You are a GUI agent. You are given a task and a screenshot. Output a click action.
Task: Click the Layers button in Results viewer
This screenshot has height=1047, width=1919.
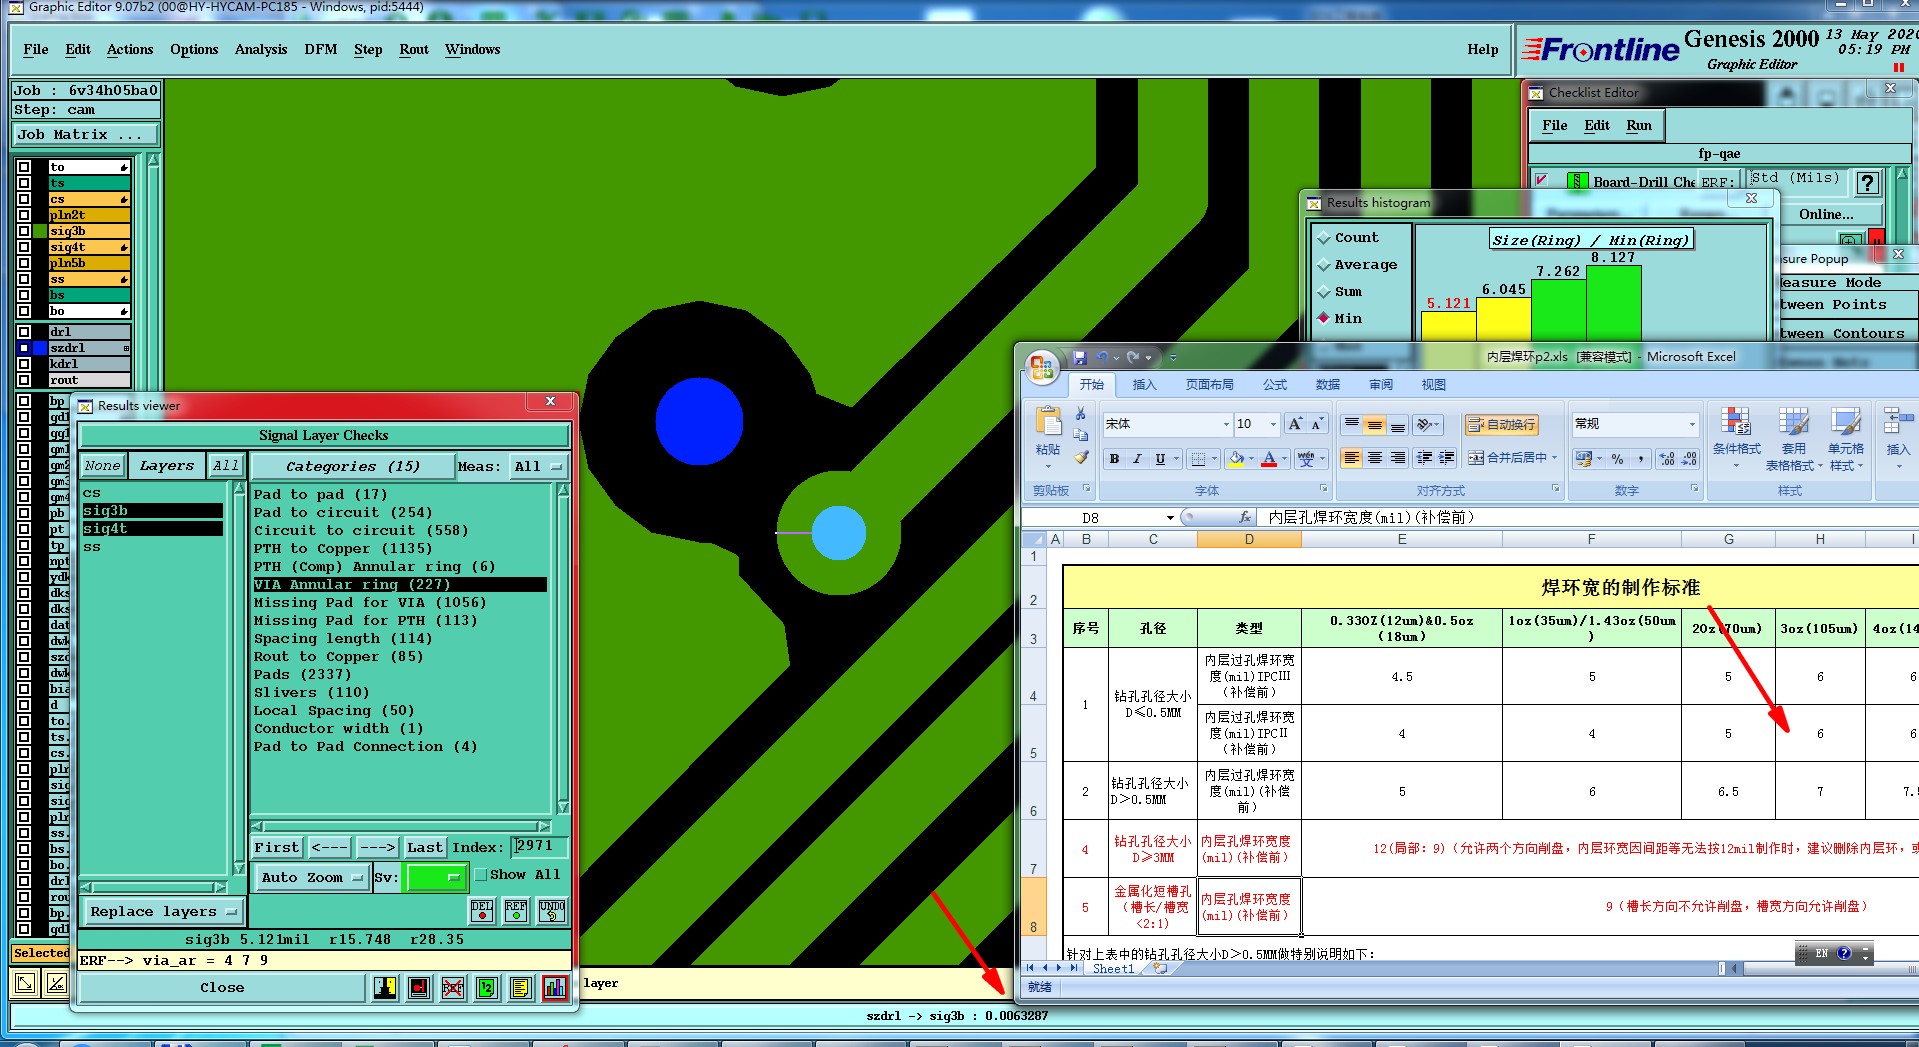pos(167,466)
